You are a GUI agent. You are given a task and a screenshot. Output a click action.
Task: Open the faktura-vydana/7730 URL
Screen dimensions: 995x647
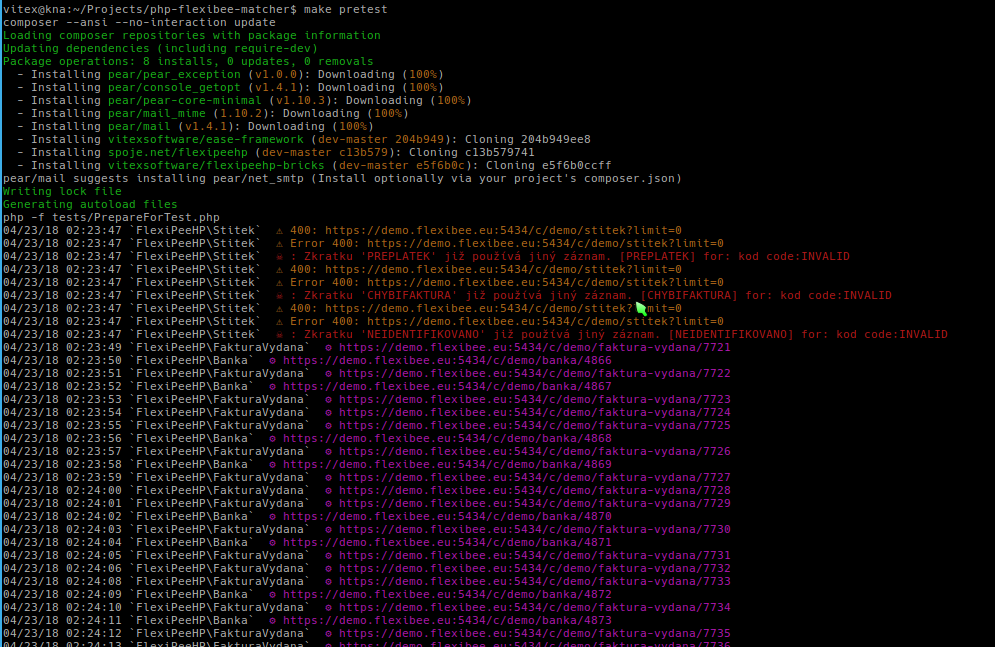coord(535,530)
